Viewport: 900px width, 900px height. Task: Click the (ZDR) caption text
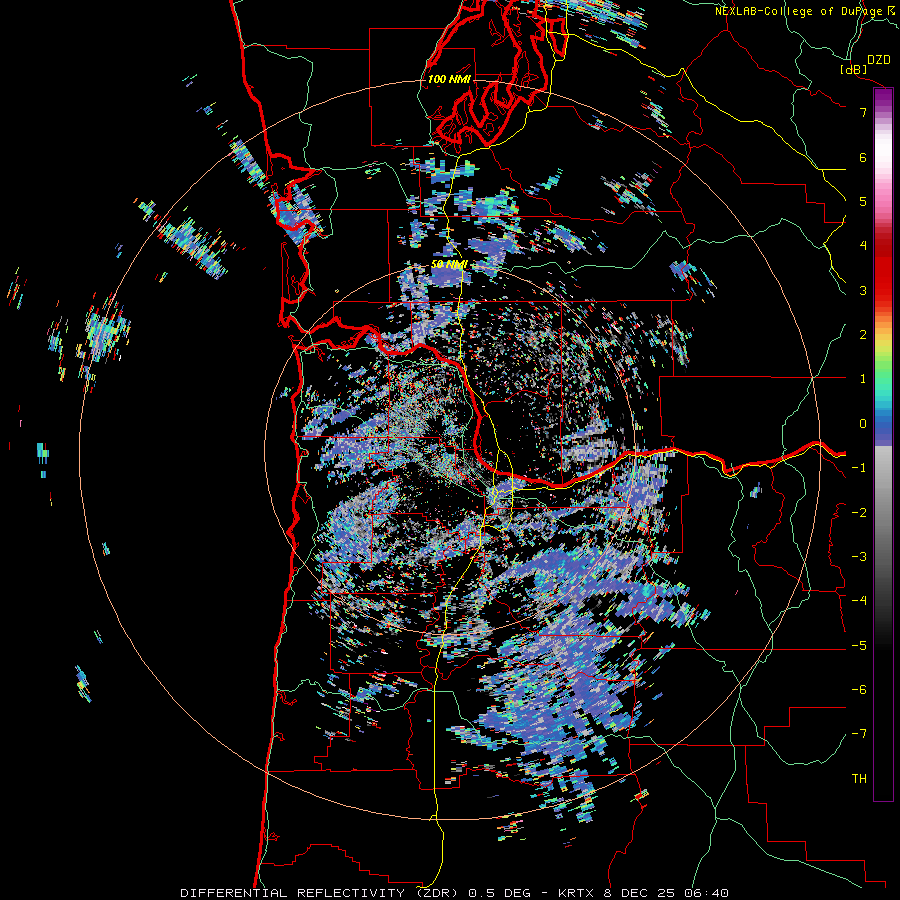click(437, 893)
